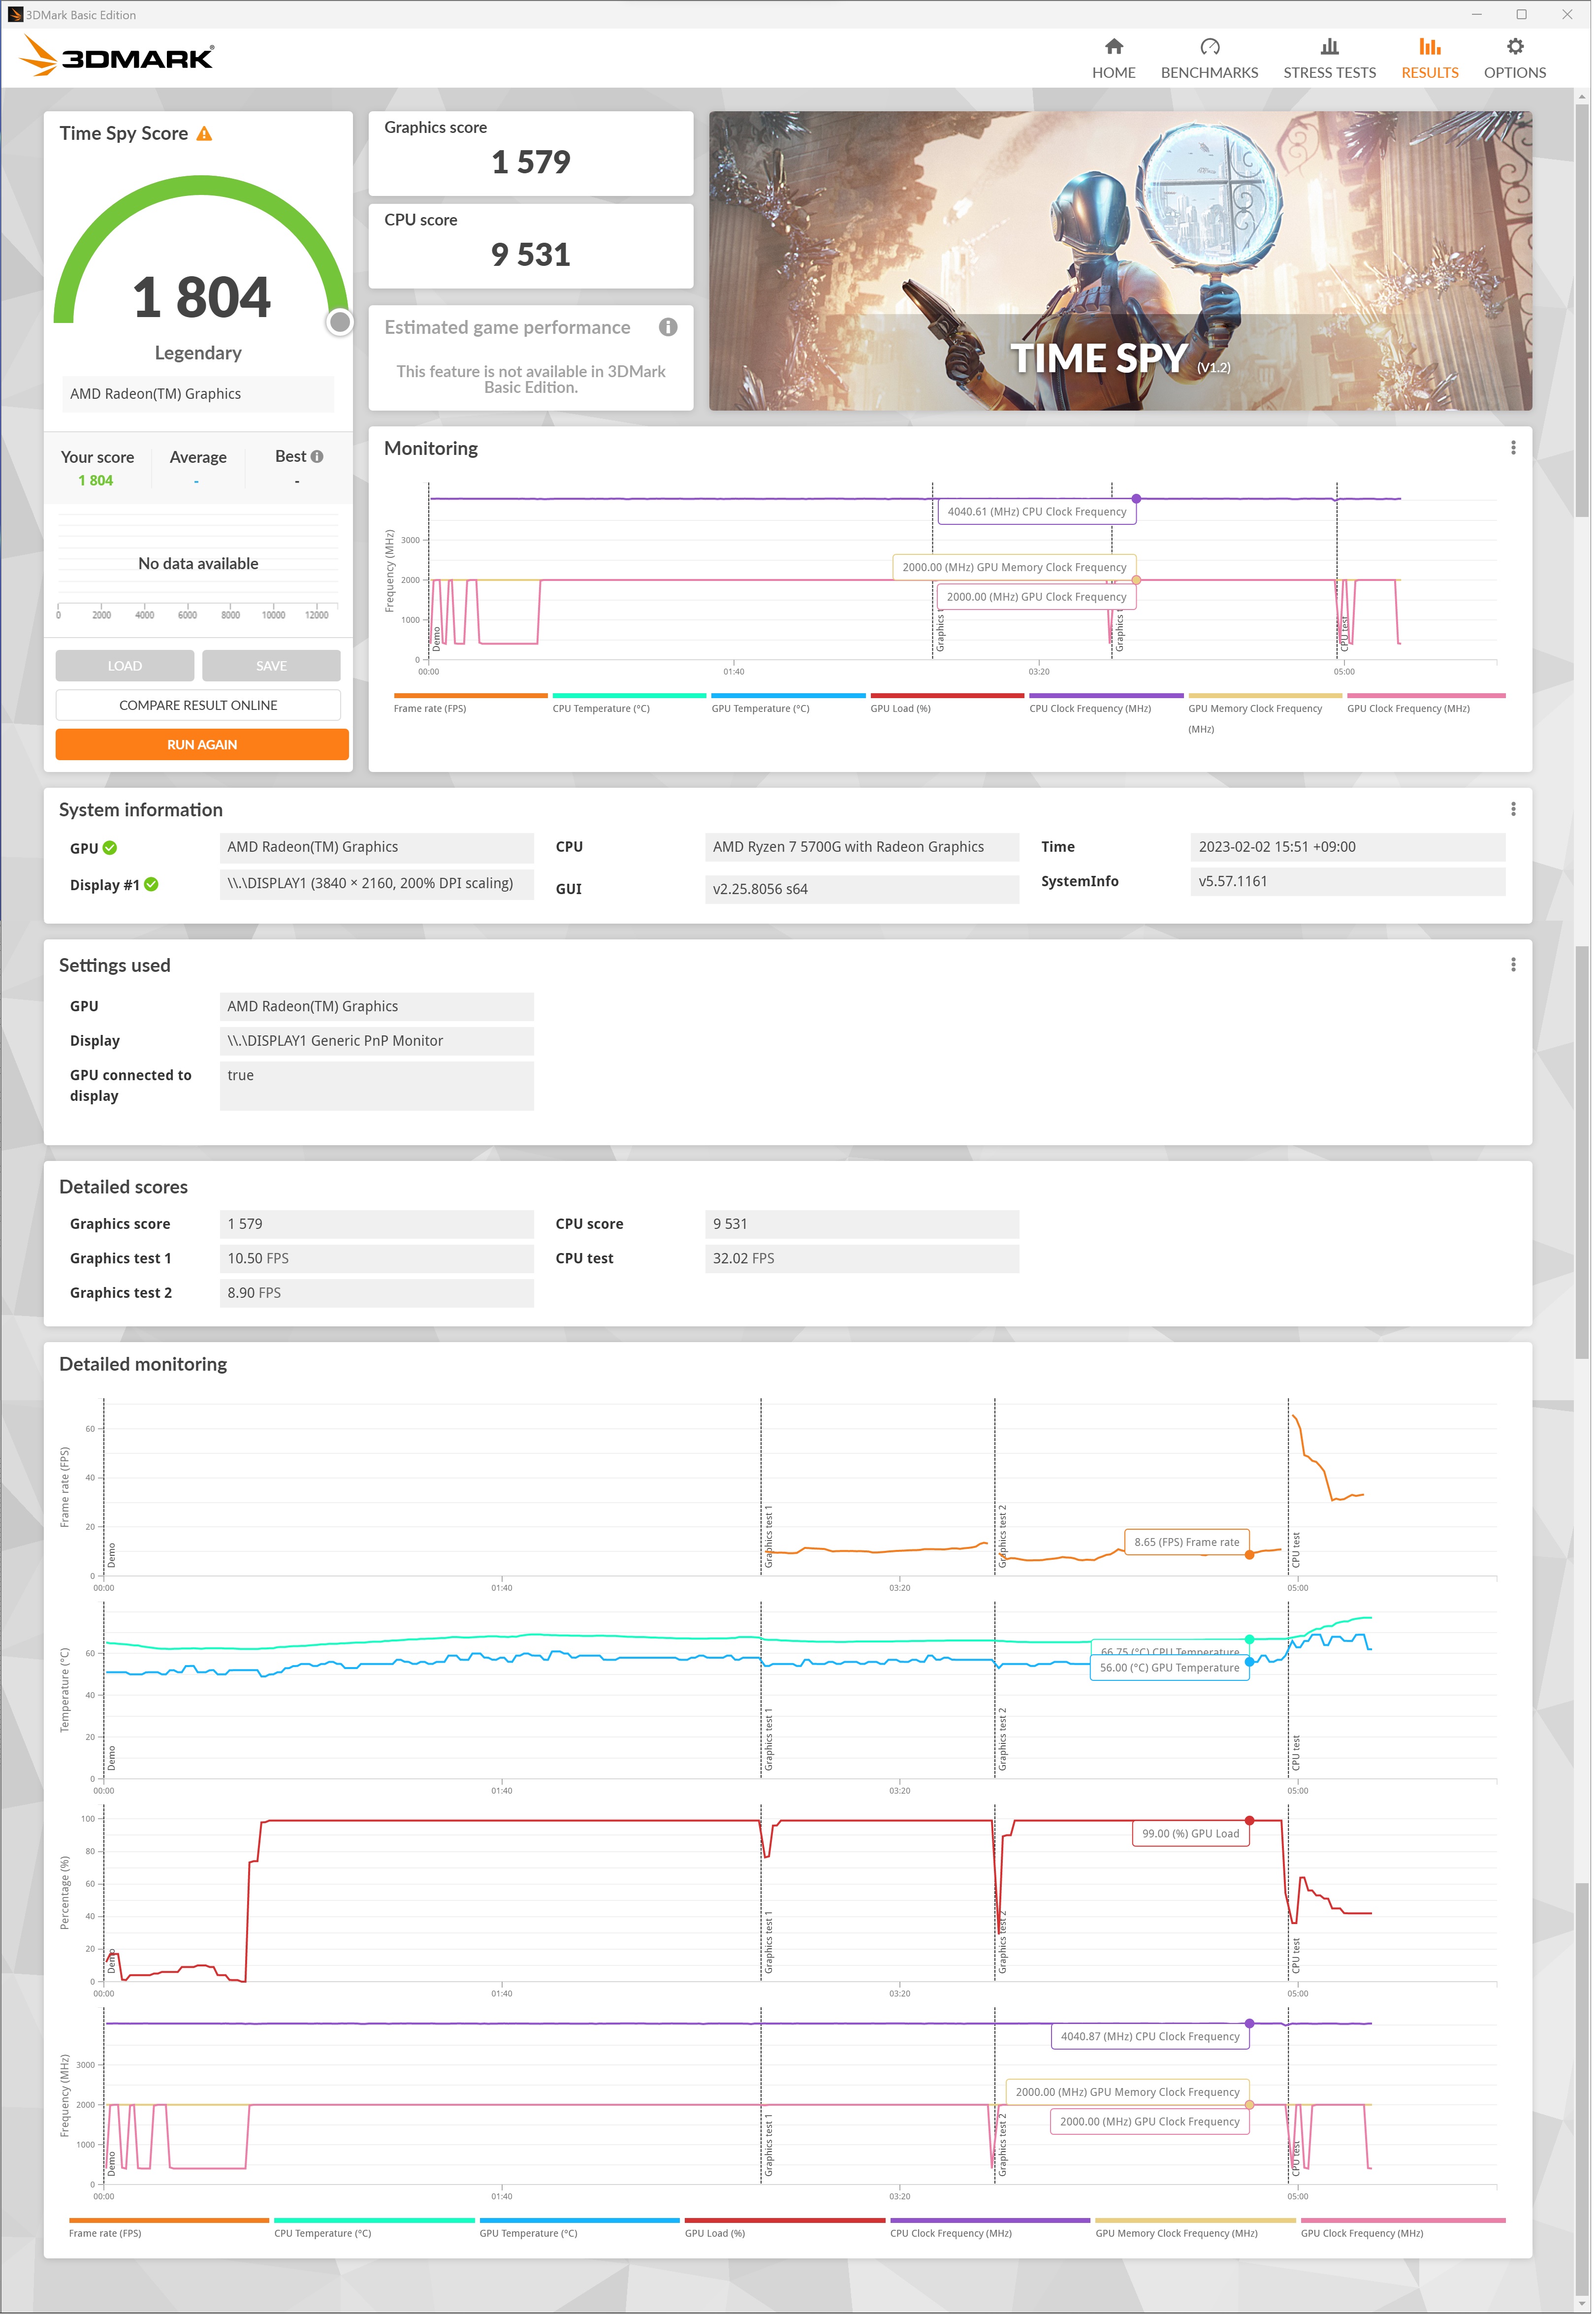The width and height of the screenshot is (1596, 2315).
Task: Toggle Frame rate (FPS) legend in Monitoring
Action: tap(430, 708)
